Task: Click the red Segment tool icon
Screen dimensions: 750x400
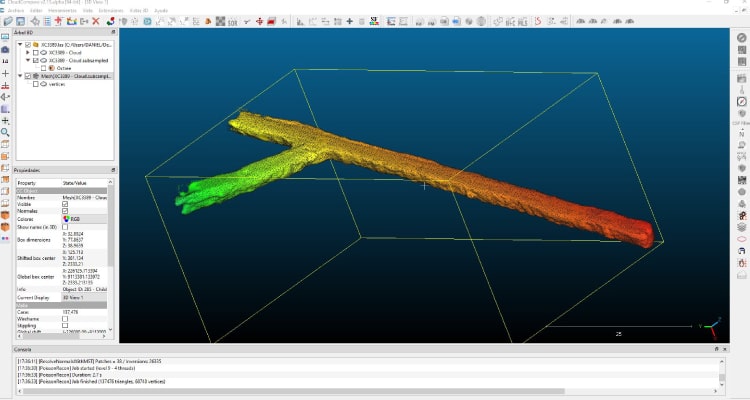Action: point(271,21)
